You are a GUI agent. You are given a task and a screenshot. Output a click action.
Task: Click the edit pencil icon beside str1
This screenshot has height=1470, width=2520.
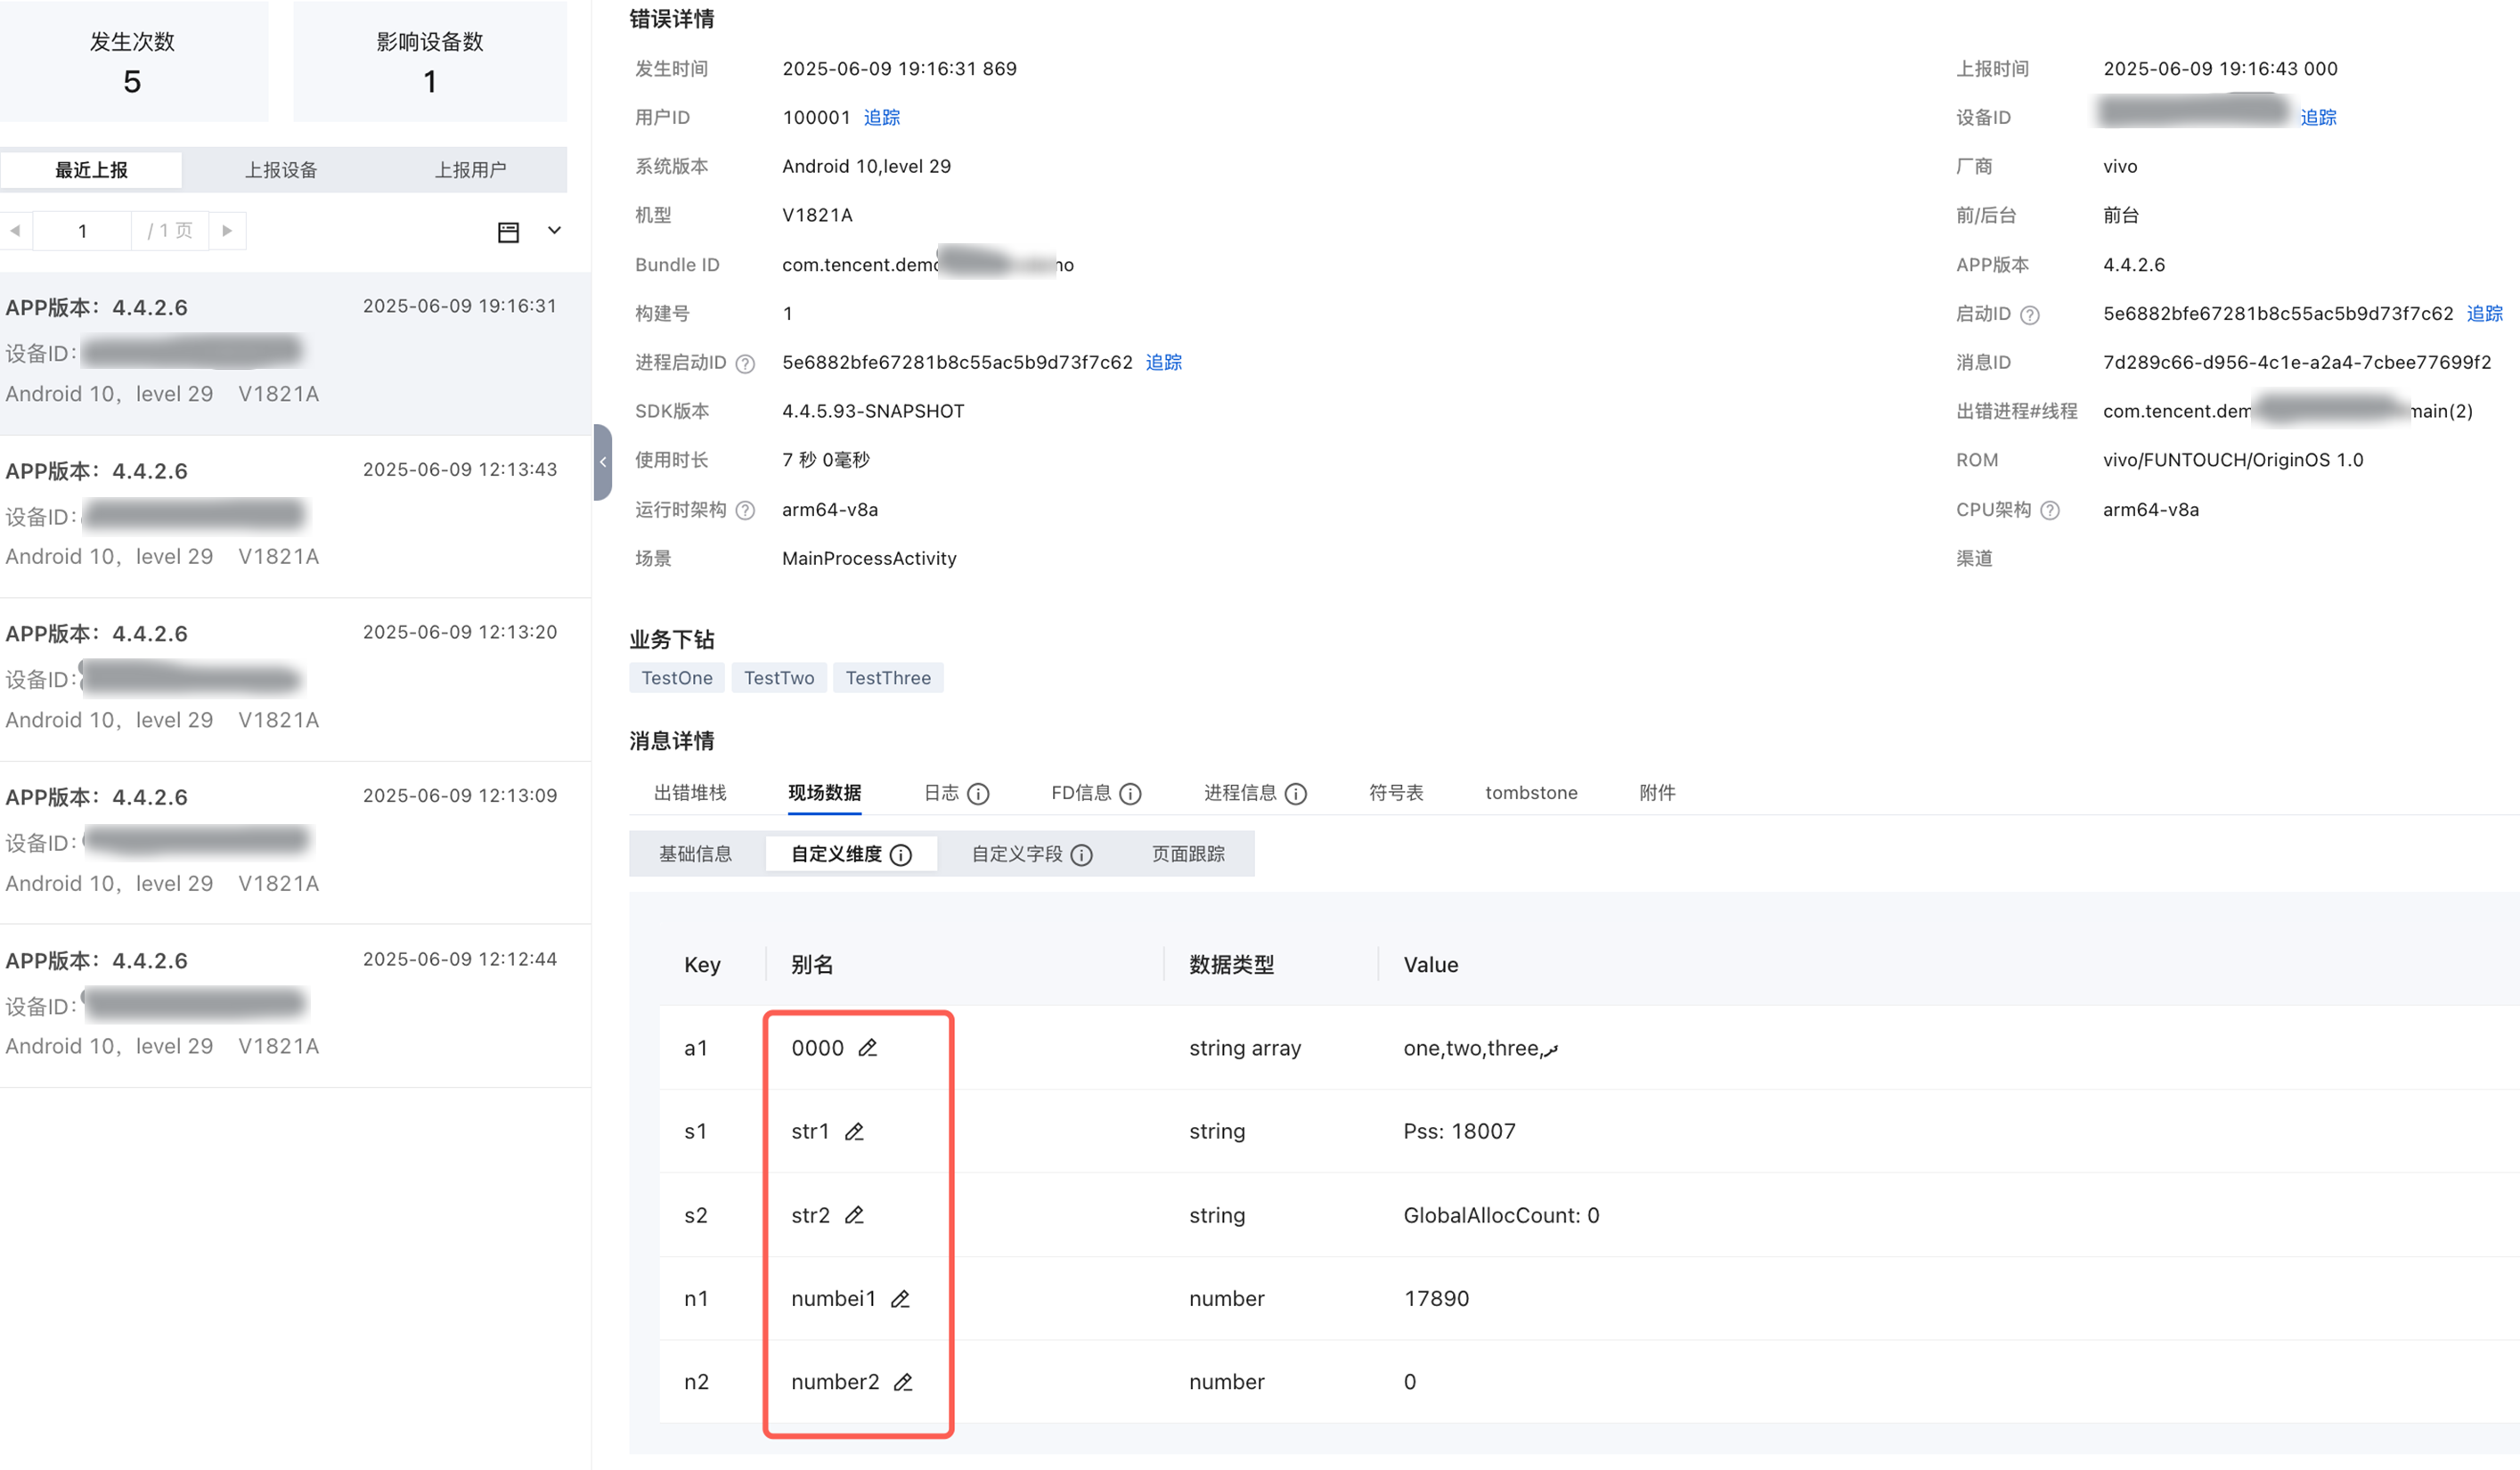point(854,1132)
